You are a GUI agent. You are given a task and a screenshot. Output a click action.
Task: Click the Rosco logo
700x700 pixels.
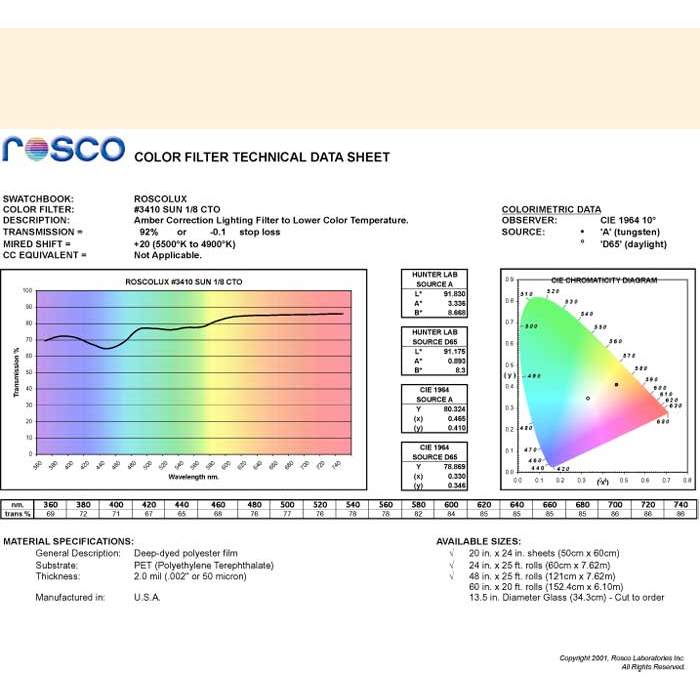coord(64,149)
